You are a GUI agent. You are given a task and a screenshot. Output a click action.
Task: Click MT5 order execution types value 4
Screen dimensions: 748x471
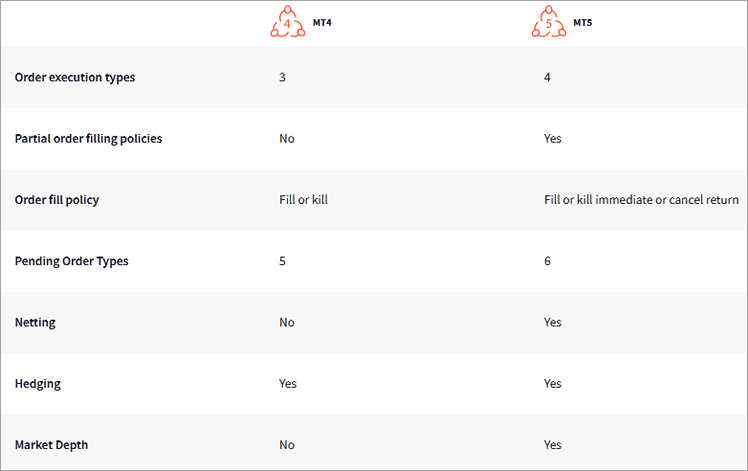(547, 77)
